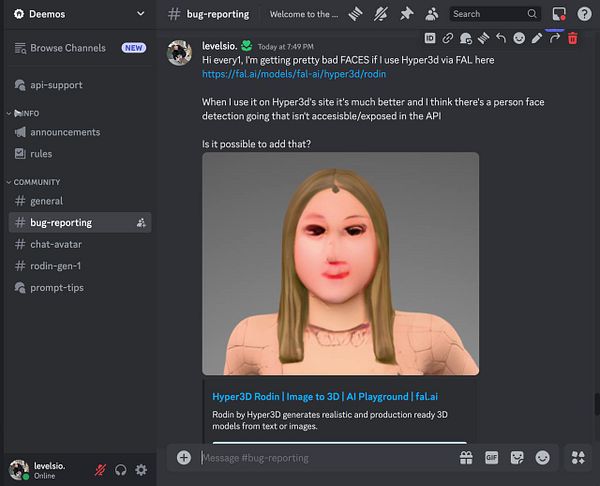Send a gift icon
Image resolution: width=600 pixels, height=486 pixels.
point(466,458)
